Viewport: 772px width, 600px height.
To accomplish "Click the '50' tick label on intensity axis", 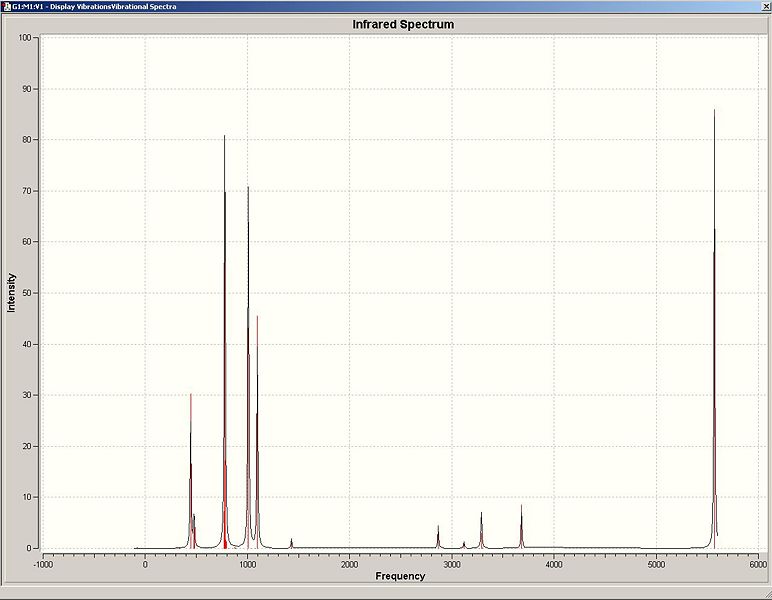I will [x=27, y=293].
